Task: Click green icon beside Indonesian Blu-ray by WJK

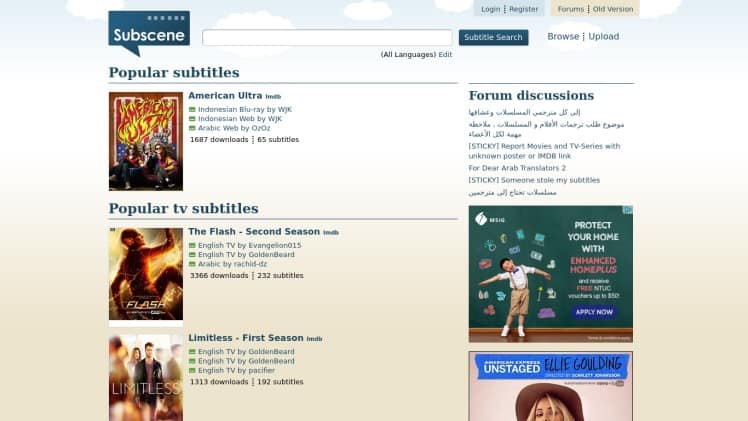Action: click(192, 109)
